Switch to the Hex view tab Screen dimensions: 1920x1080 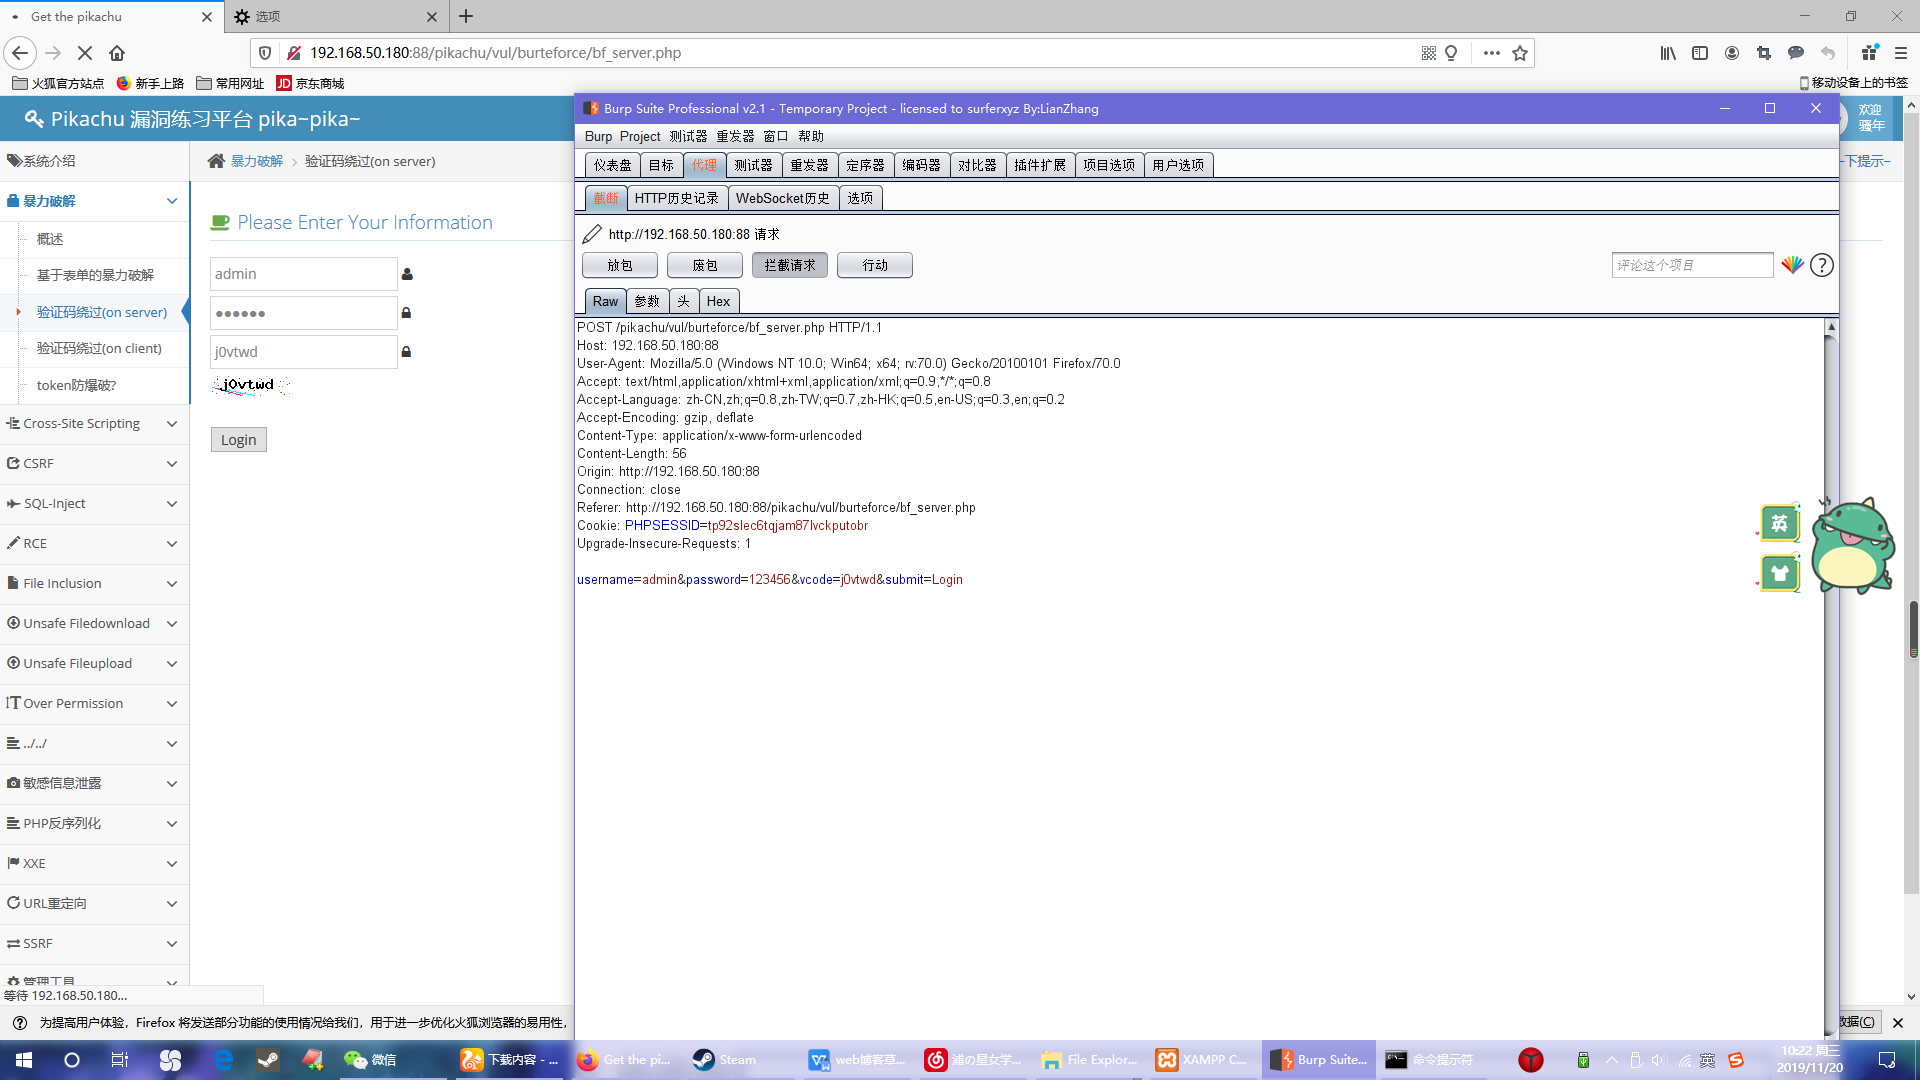pos(718,301)
